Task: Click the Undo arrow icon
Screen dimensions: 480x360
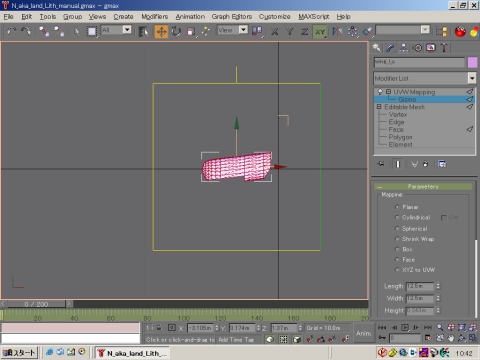Action: [12, 32]
